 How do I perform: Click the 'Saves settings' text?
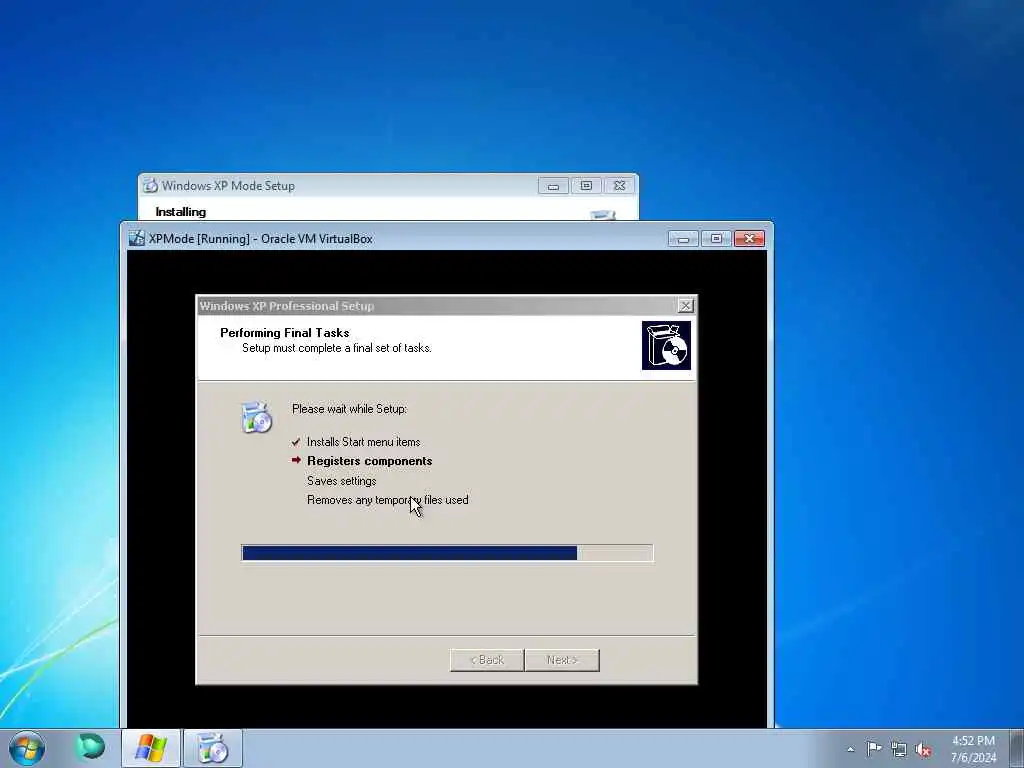[x=342, y=481]
